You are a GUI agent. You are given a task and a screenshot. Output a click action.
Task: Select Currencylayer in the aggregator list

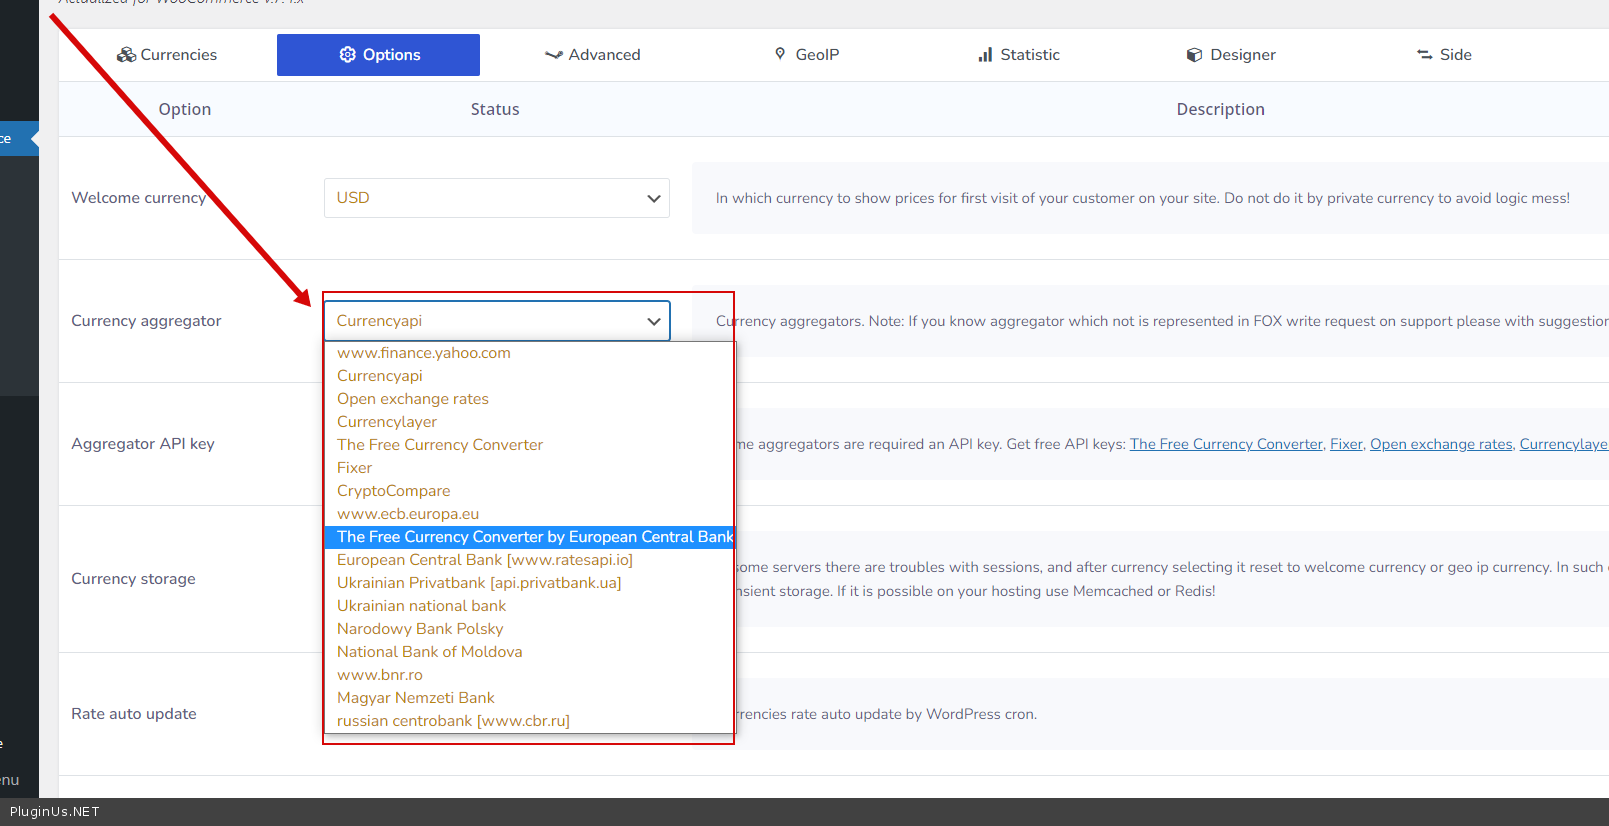click(386, 422)
